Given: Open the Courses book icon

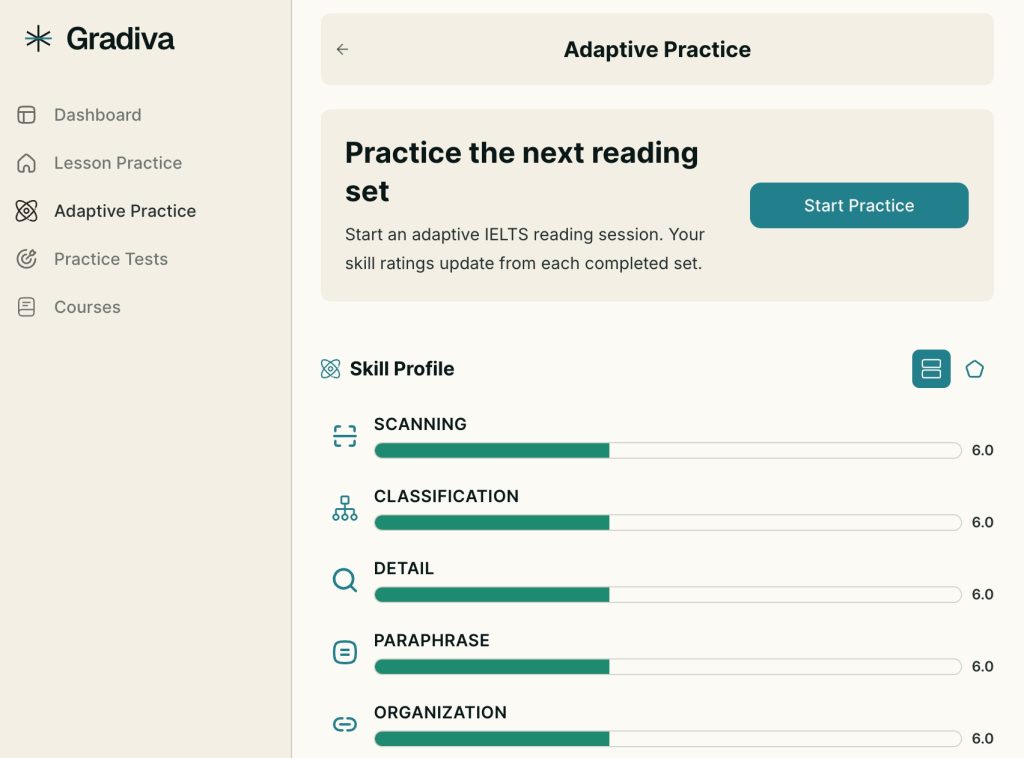Looking at the screenshot, I should point(27,307).
